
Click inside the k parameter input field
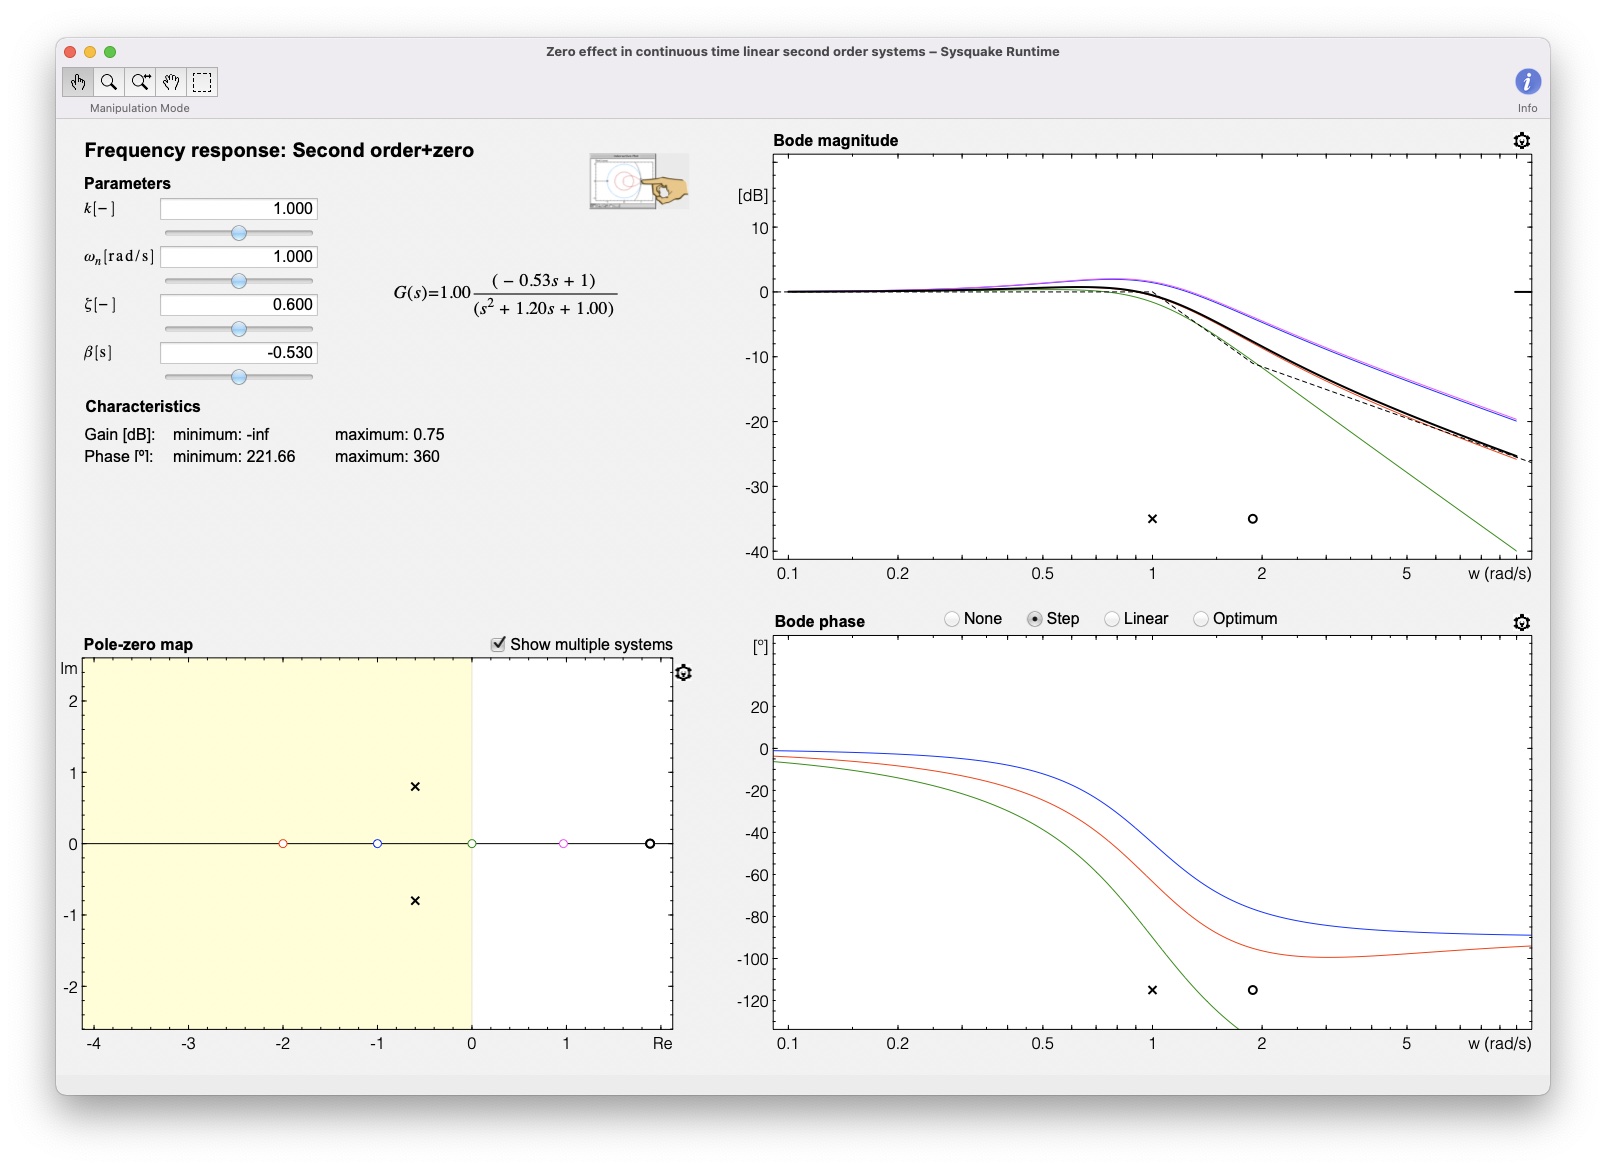pos(238,208)
